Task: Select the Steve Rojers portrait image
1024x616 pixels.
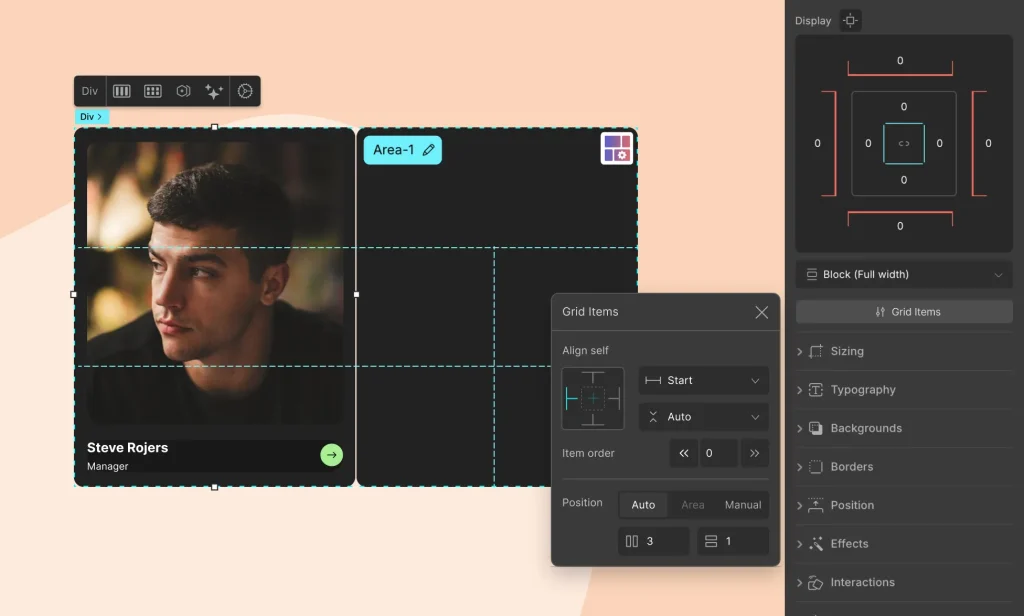Action: (x=215, y=283)
